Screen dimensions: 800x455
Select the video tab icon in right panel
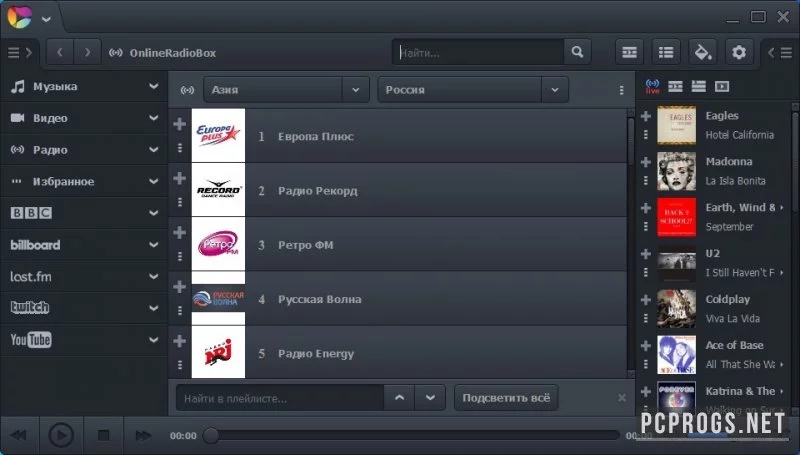coord(722,86)
